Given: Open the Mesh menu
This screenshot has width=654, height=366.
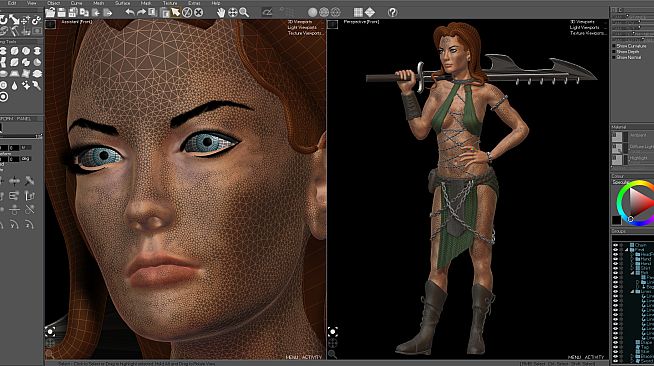Looking at the screenshot, I should point(98,3).
